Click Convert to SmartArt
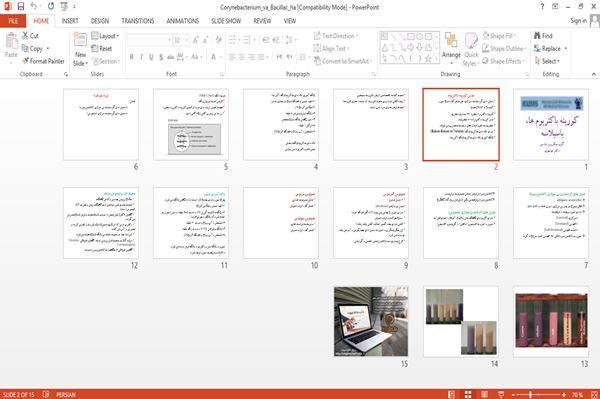 [x=343, y=61]
